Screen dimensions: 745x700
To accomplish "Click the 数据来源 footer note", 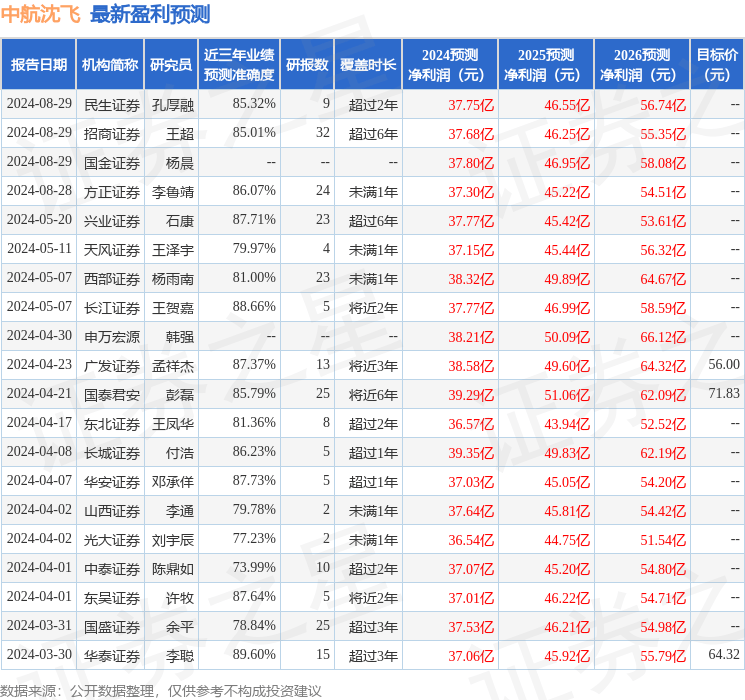I will tap(161, 690).
